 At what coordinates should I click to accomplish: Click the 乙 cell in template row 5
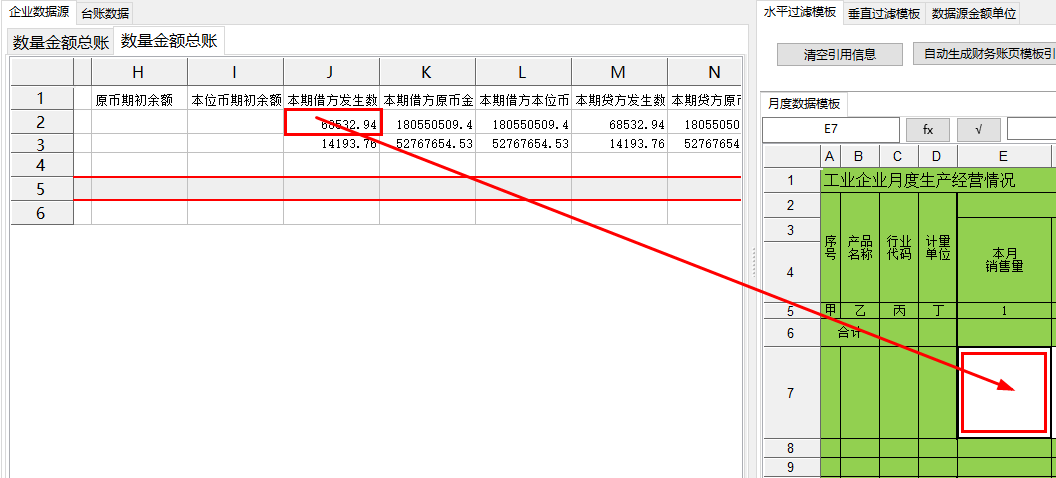coord(859,310)
